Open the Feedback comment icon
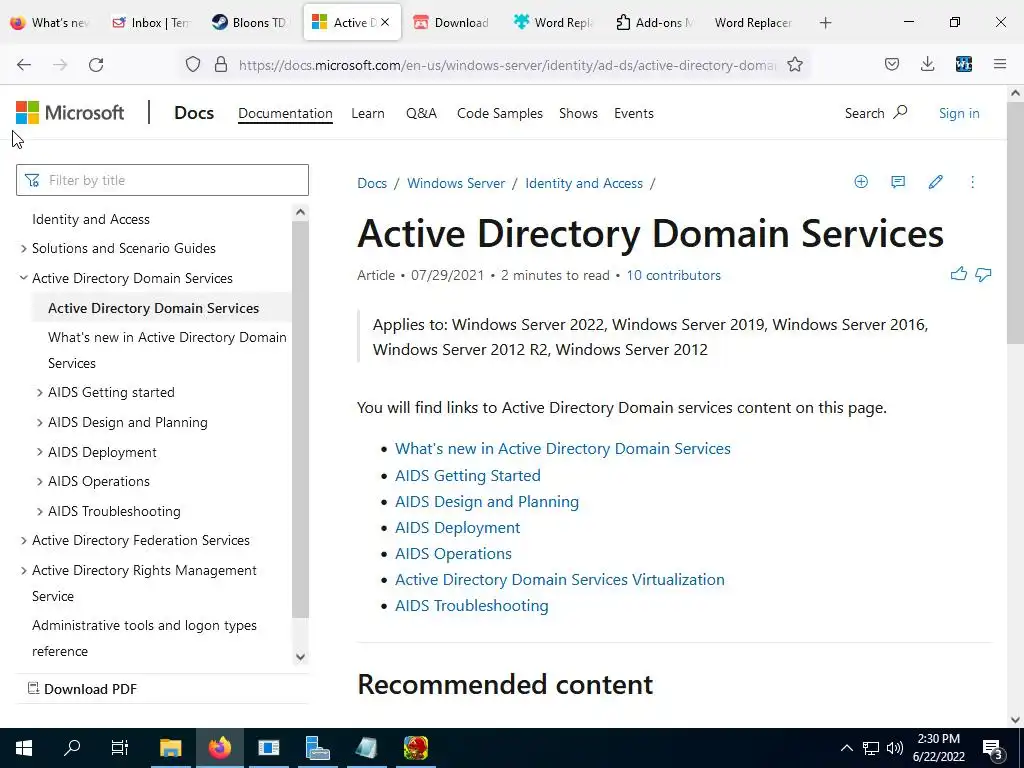Screen dimensions: 1024x768 [x=898, y=182]
